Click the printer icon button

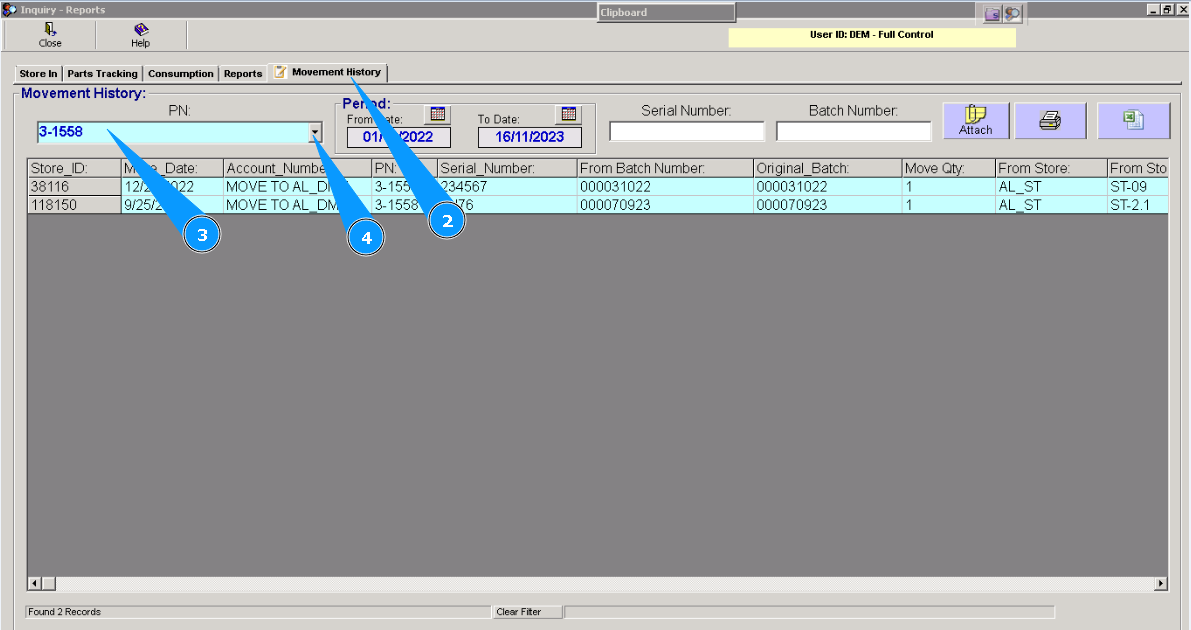[1050, 120]
